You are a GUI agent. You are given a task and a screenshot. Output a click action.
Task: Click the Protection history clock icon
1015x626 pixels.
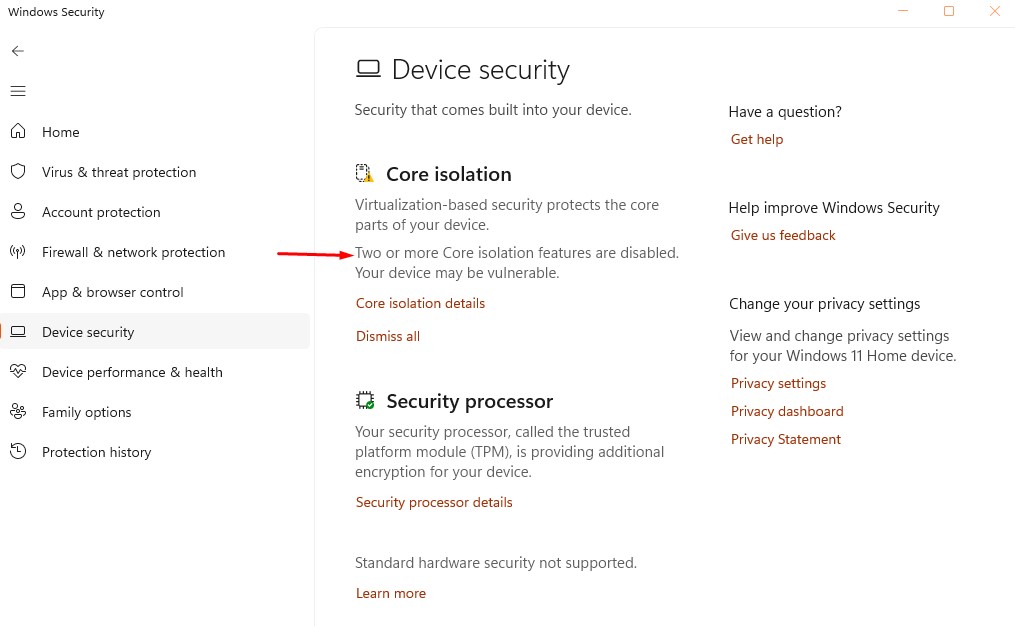coord(17,452)
